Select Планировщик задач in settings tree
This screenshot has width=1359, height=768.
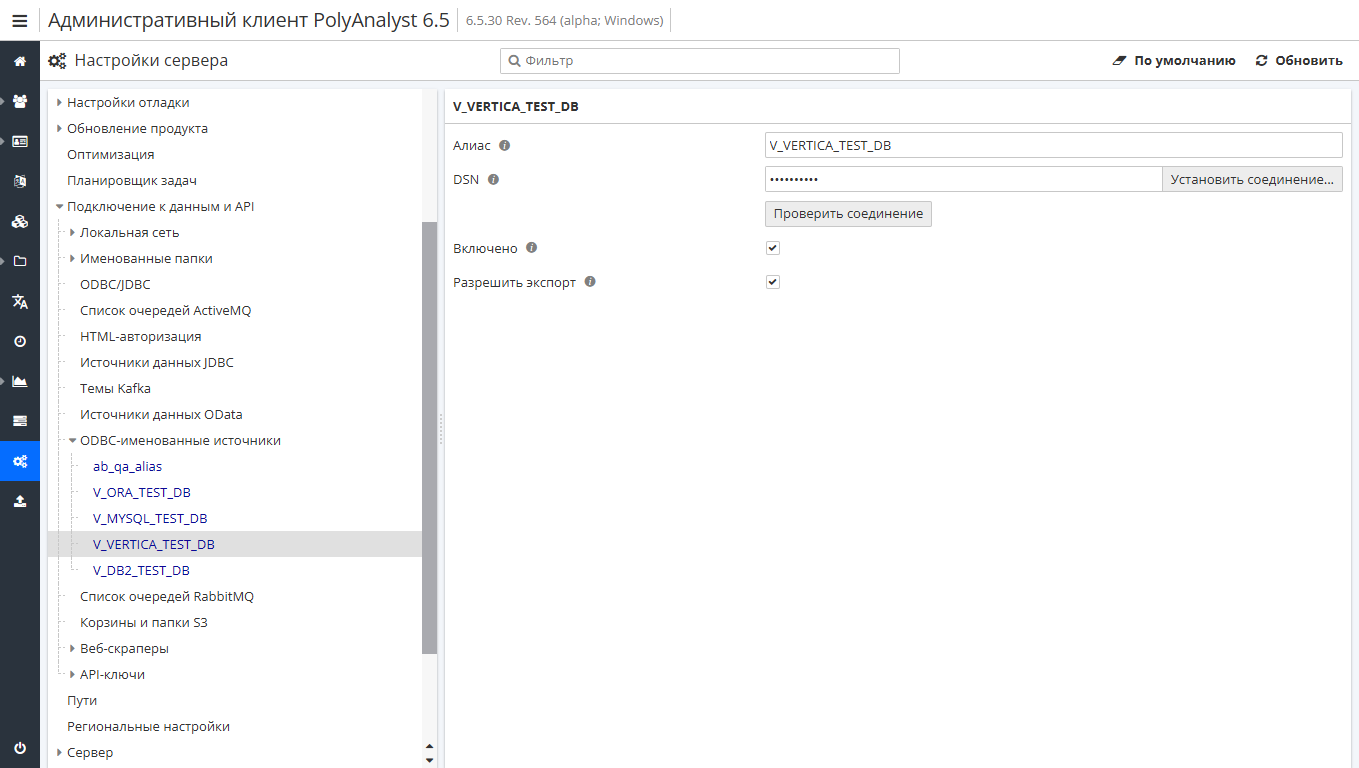(131, 180)
